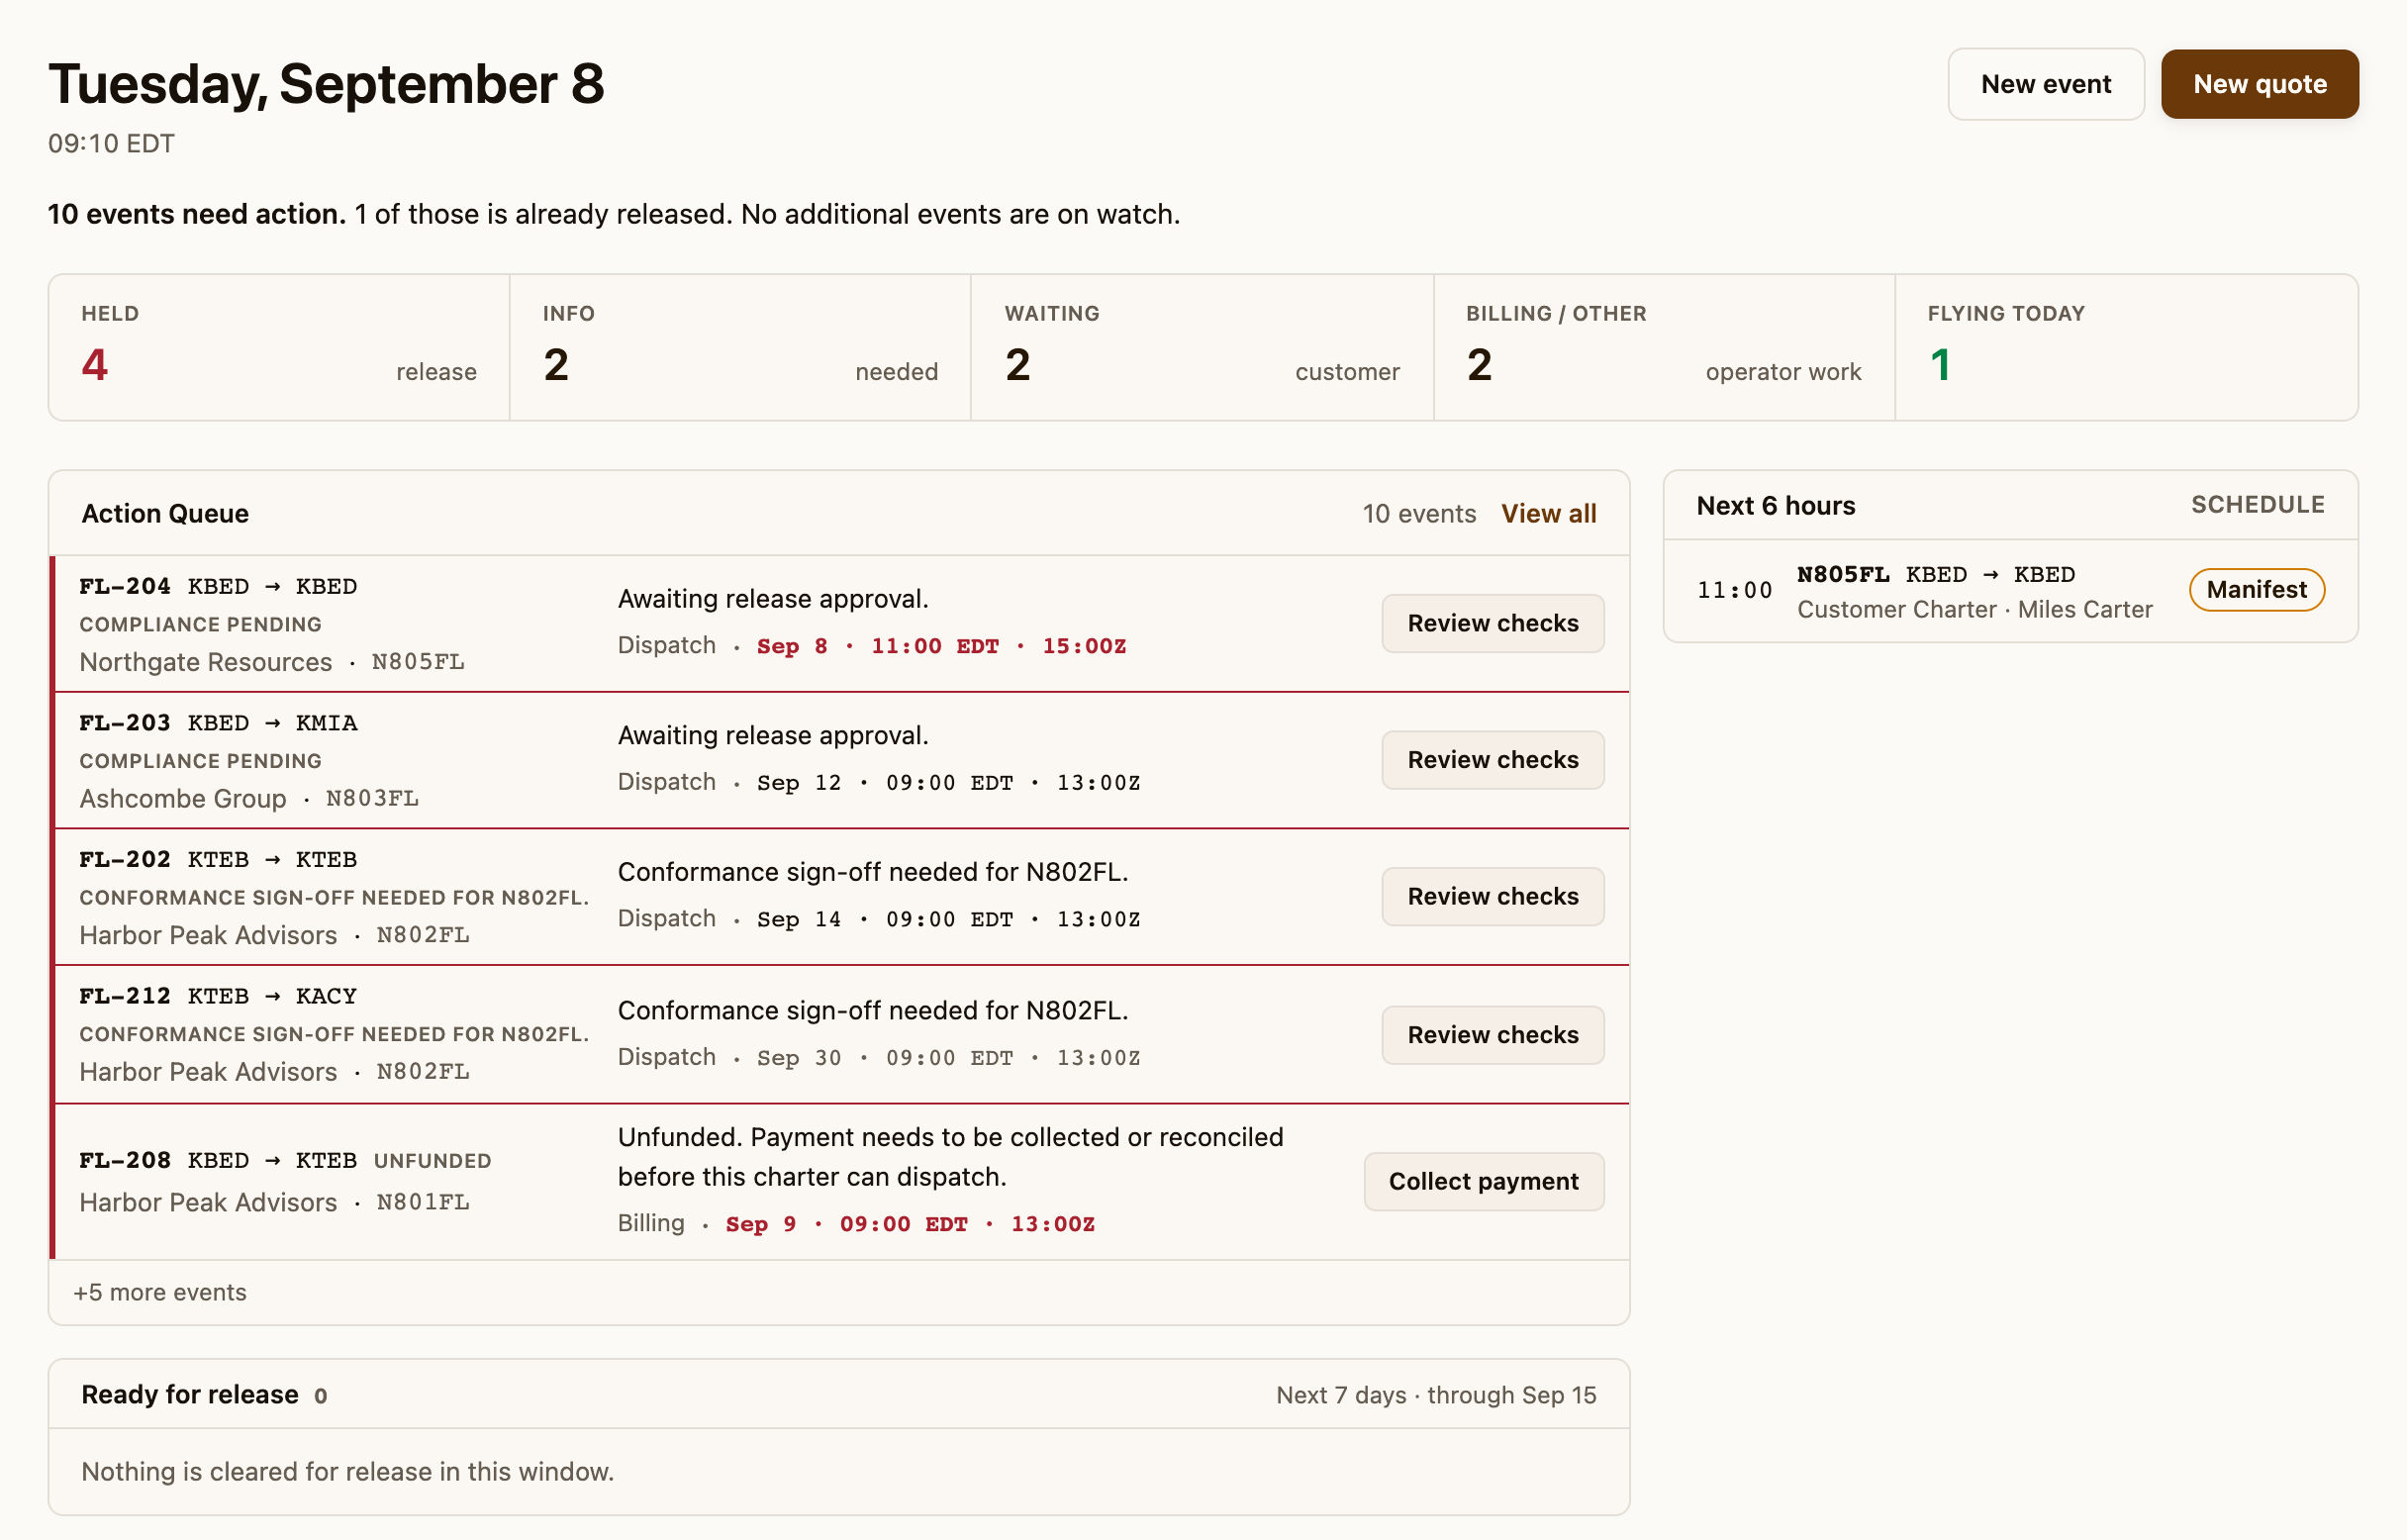Open the SCHEDULE label in Next 6 hours
Viewport: 2407px width, 1540px height.
click(2257, 505)
